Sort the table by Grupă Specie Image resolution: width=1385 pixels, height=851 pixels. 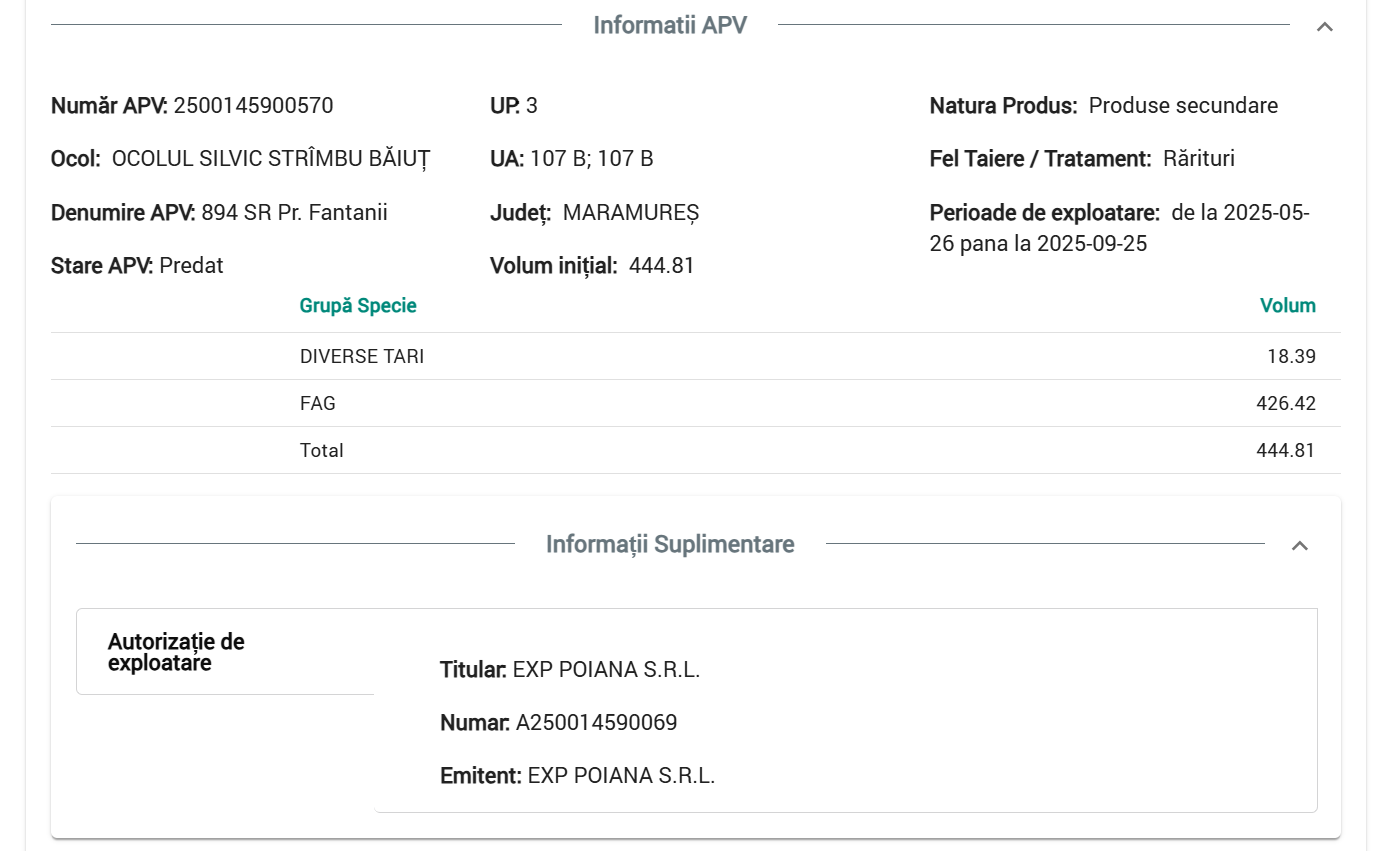358,305
